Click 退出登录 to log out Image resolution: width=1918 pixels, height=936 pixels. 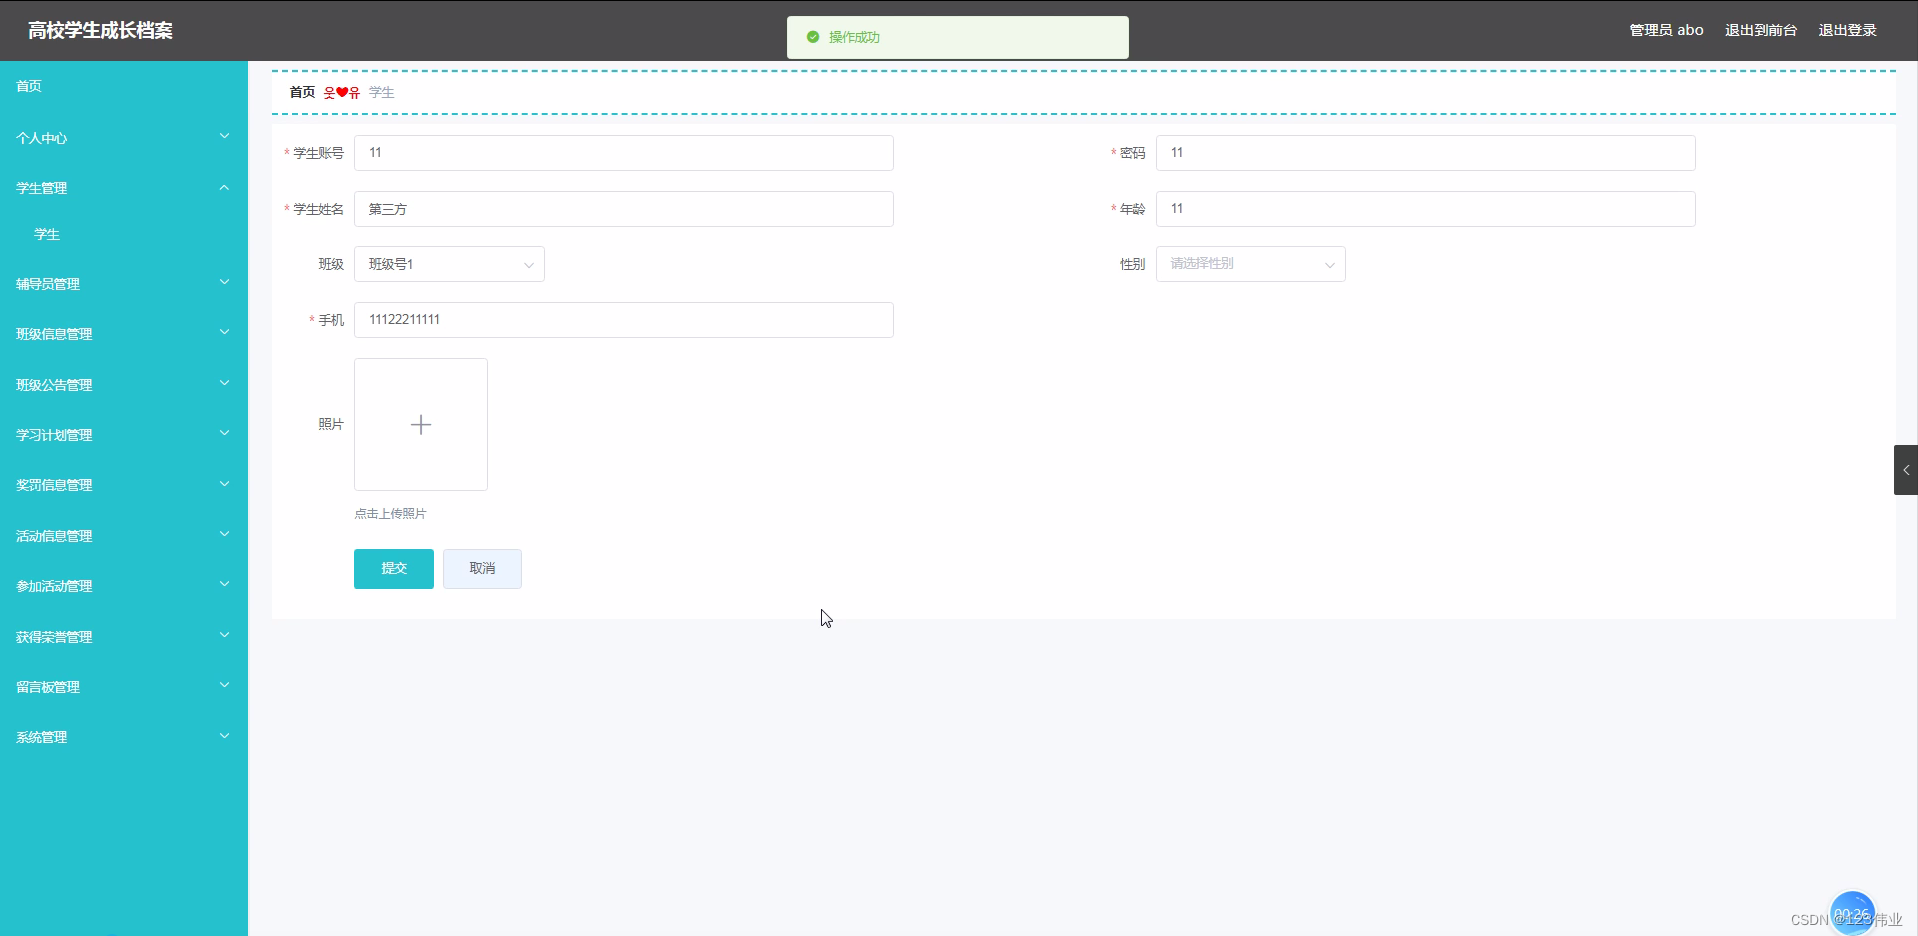(x=1847, y=30)
